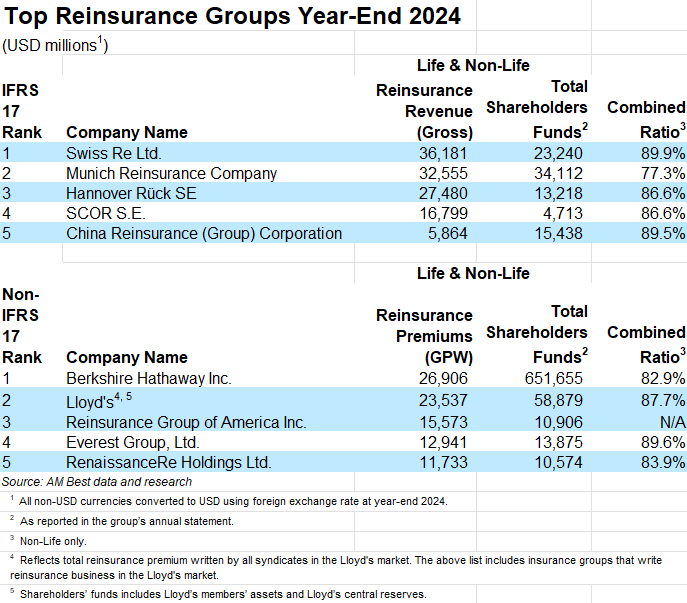Click footnote about Lloyd's syndicates reinsurance premium

tap(336, 568)
